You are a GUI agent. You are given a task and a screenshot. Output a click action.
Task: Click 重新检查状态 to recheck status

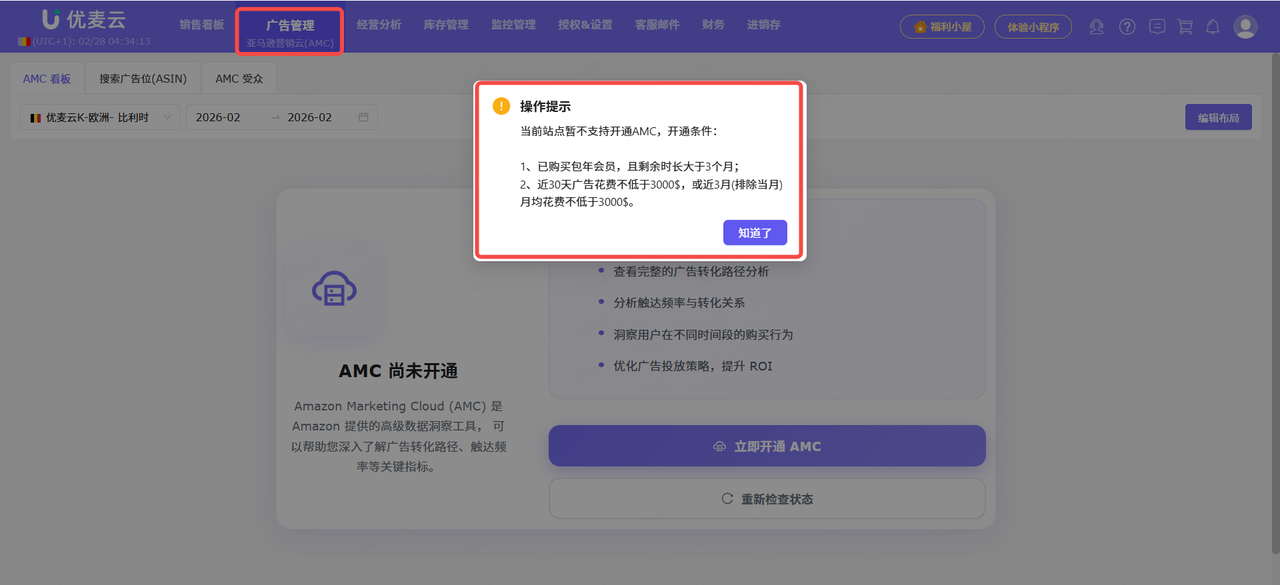(x=766, y=498)
